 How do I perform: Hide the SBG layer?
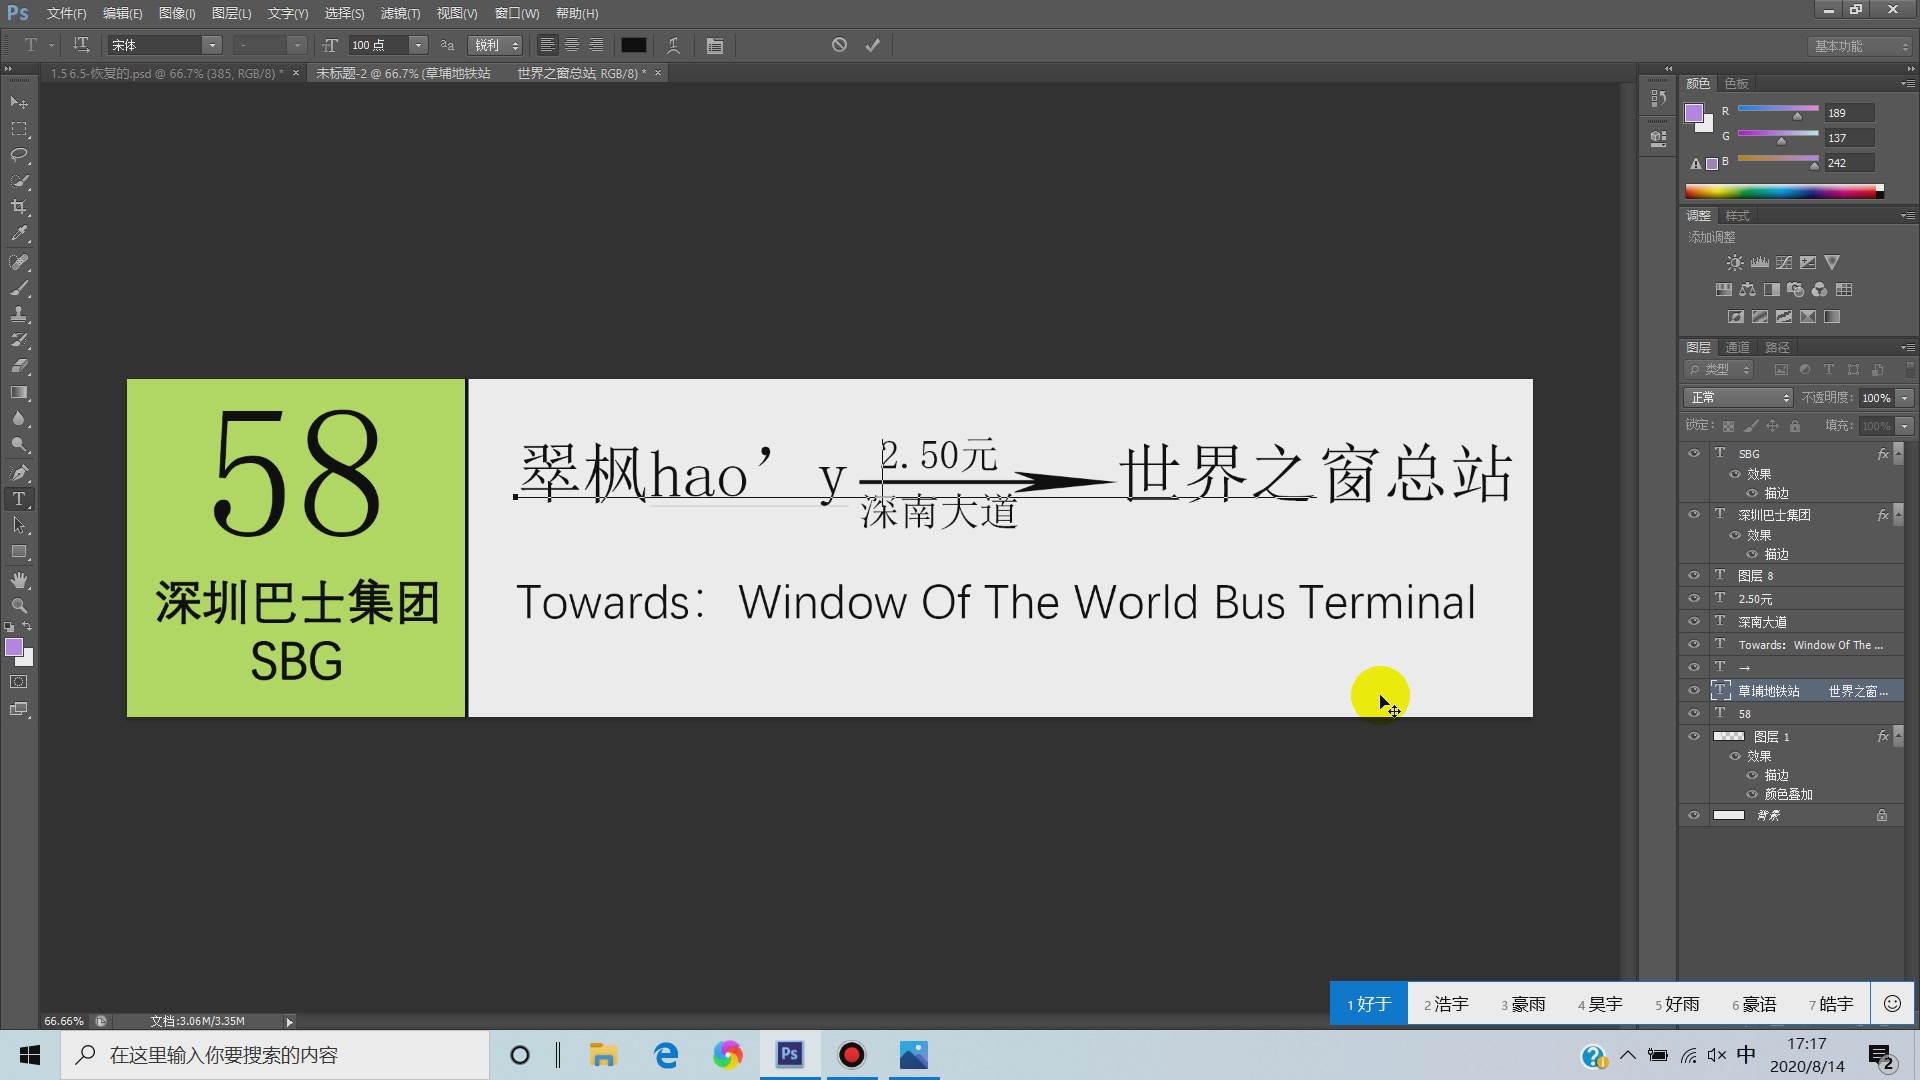point(1694,454)
